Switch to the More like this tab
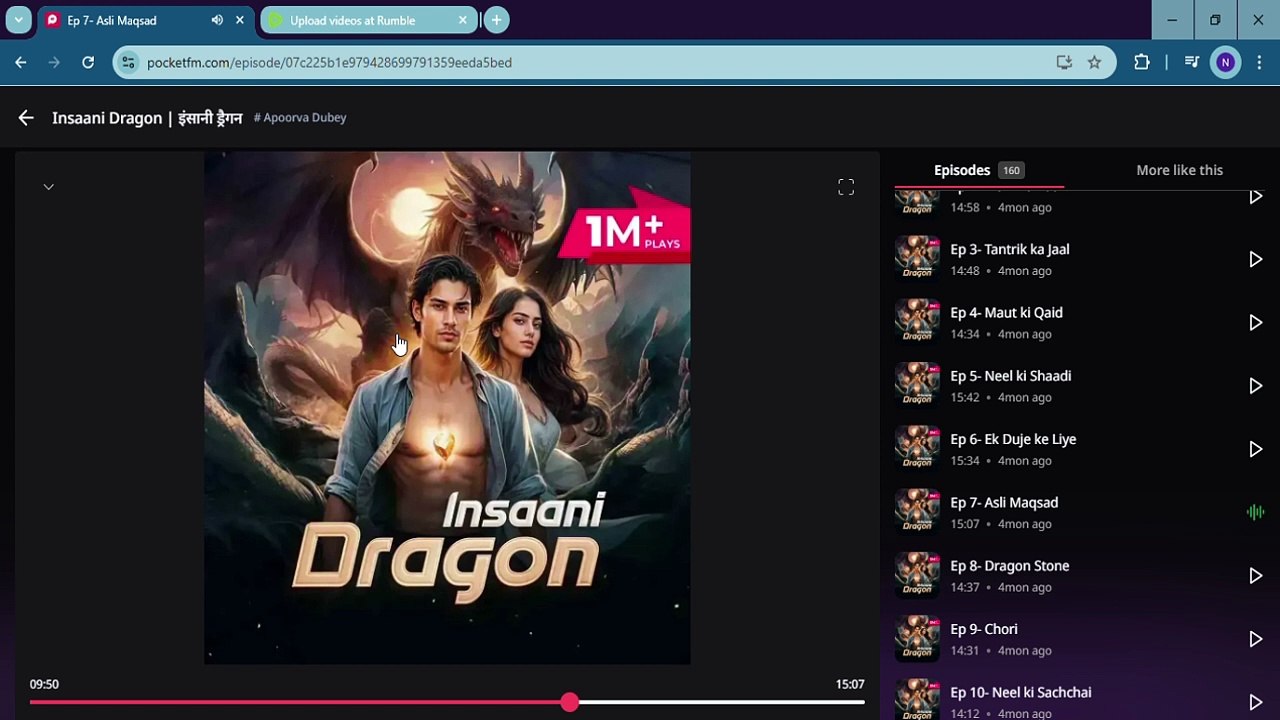 (1179, 170)
